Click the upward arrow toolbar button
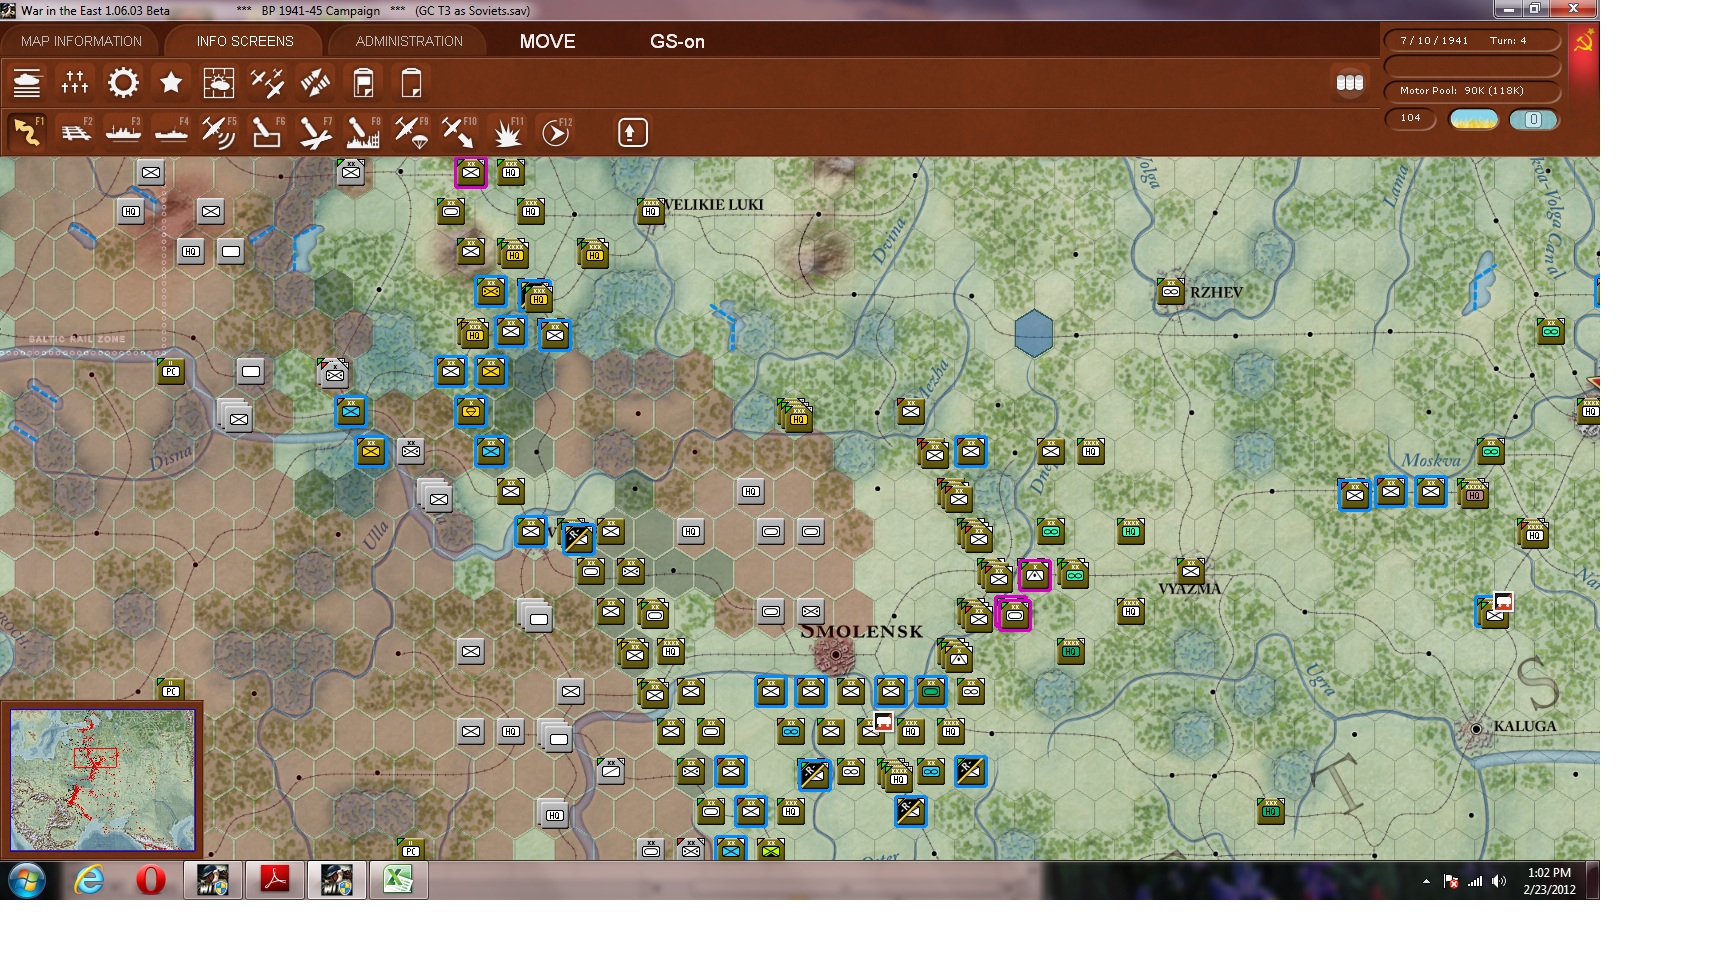Viewport: 1710px width, 964px height. click(x=632, y=132)
